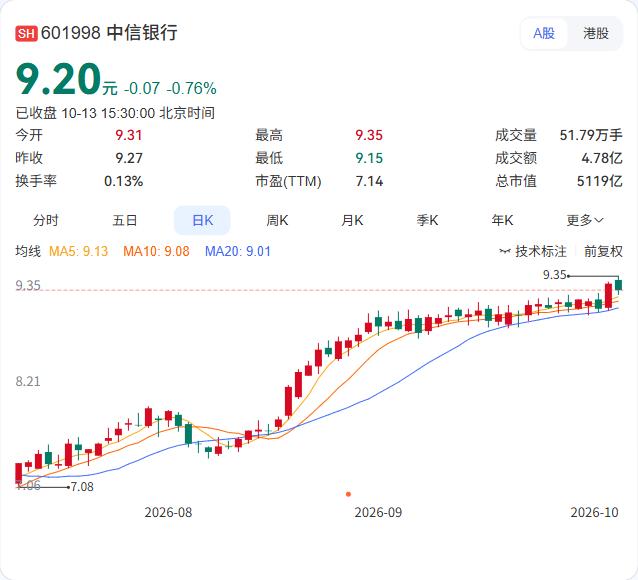Click the 2026-10 date axis label
The width and height of the screenshot is (638, 580).
coord(594,512)
